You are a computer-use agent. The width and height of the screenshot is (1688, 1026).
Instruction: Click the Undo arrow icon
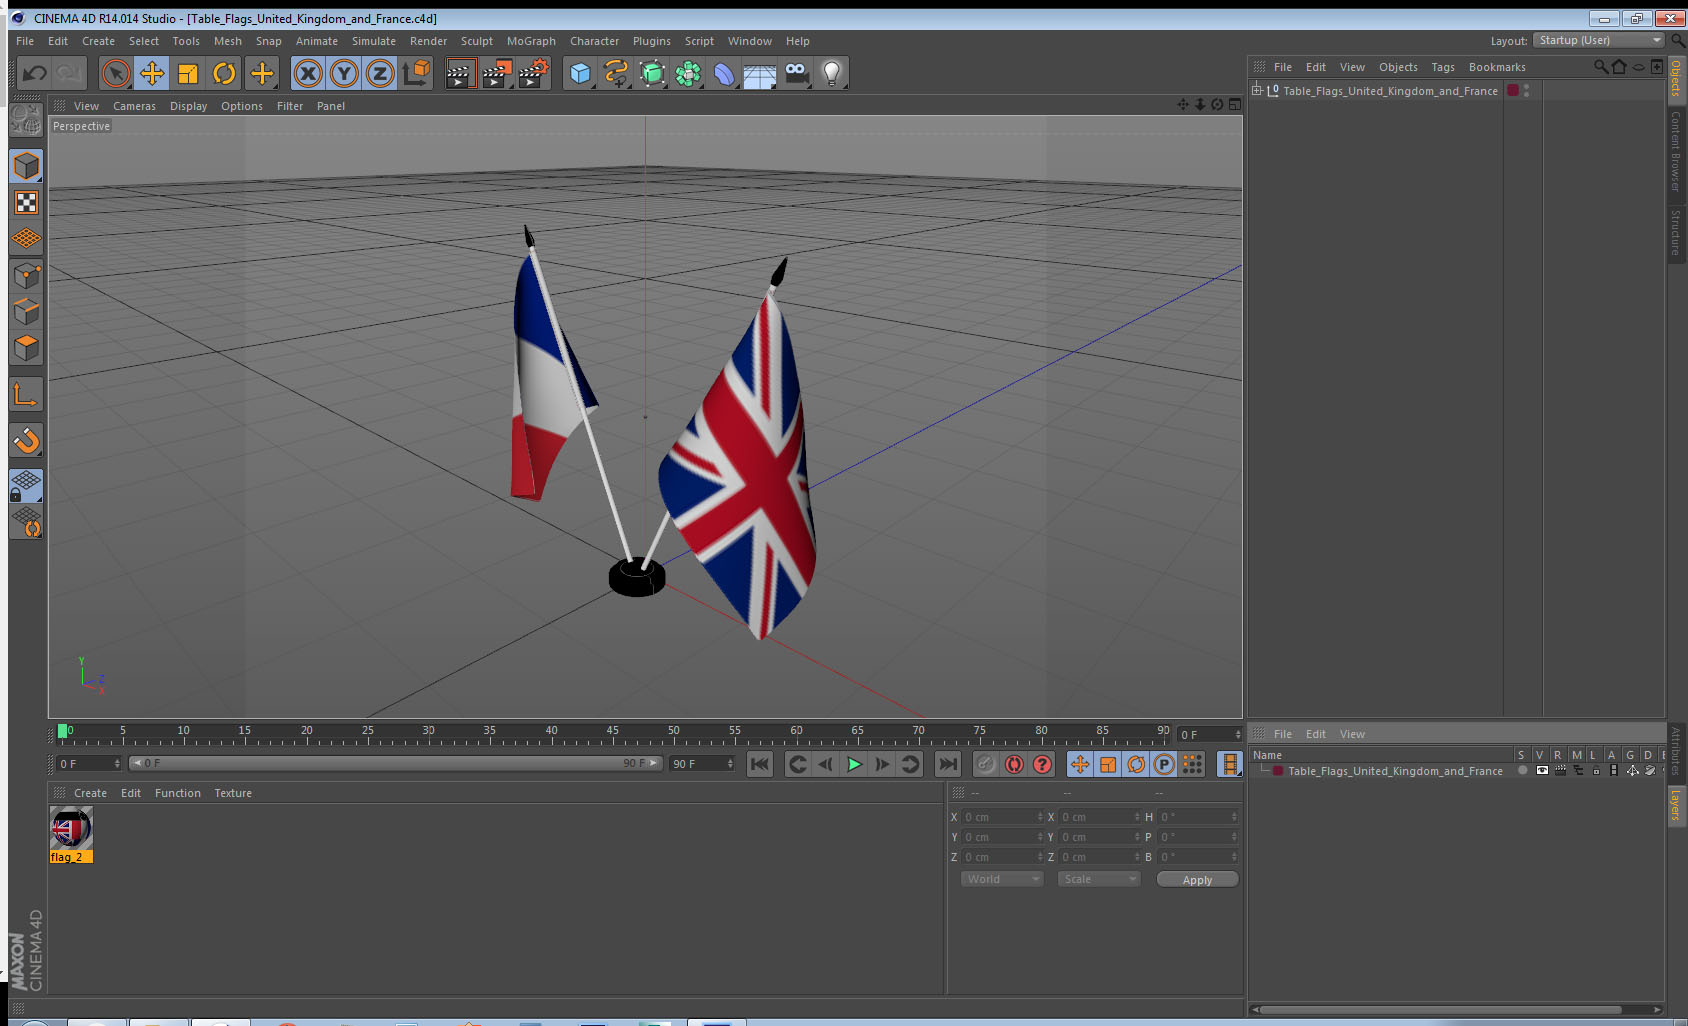35,73
